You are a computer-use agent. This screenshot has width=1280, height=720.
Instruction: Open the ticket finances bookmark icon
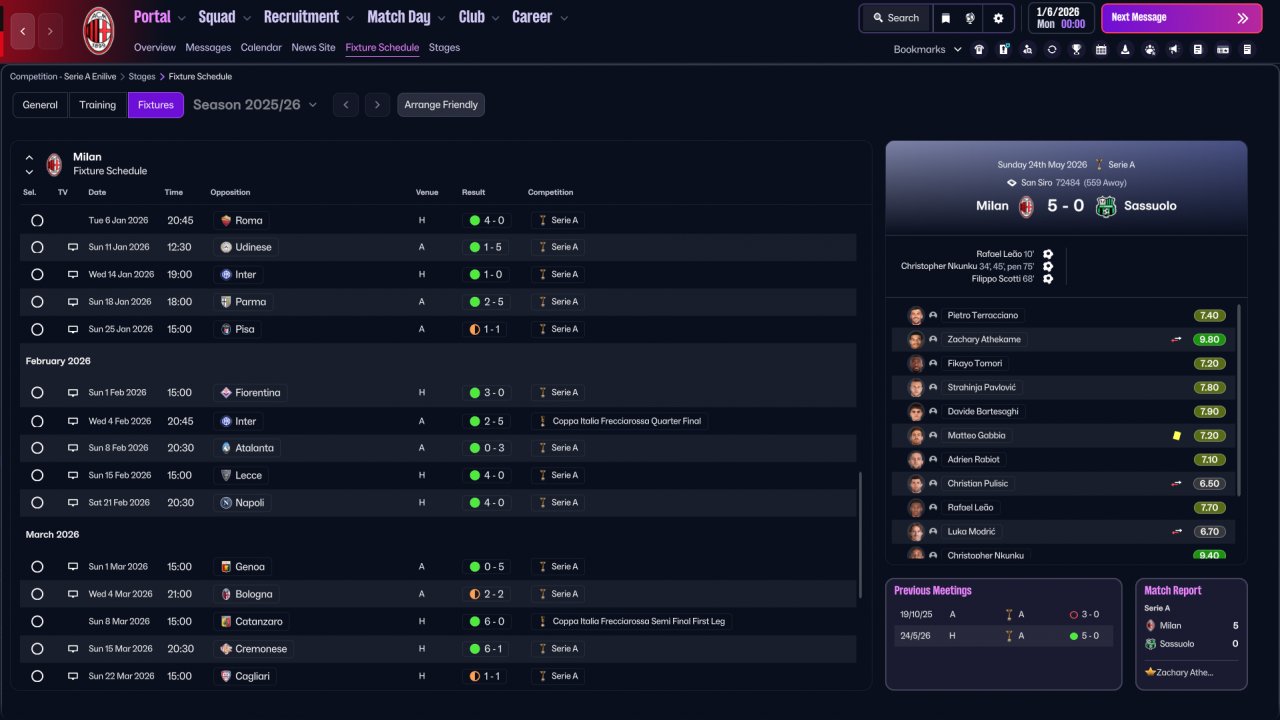coord(1223,49)
